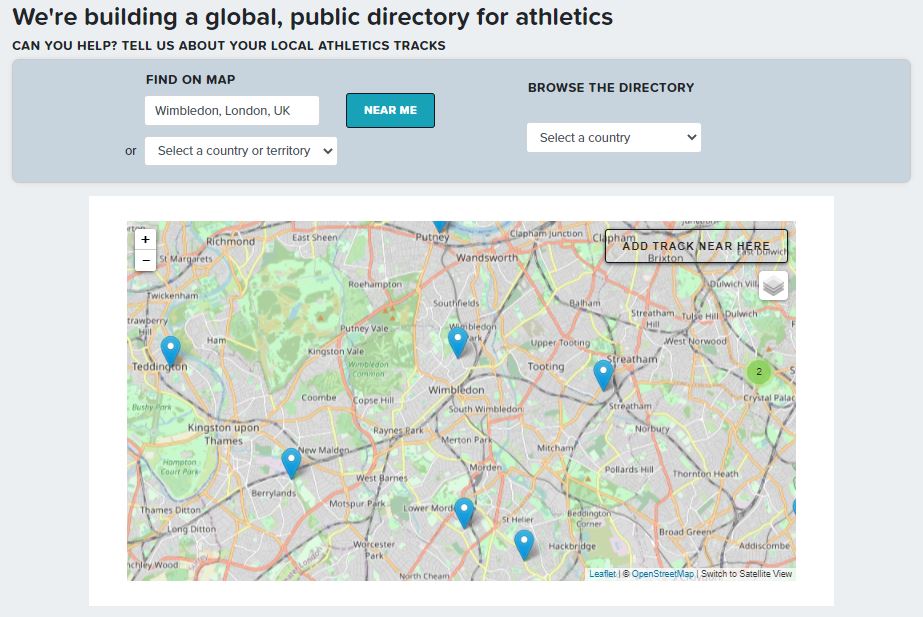Click the 'Wimbledon' place label on map
Viewport: 923px width, 617px height.
point(456,390)
